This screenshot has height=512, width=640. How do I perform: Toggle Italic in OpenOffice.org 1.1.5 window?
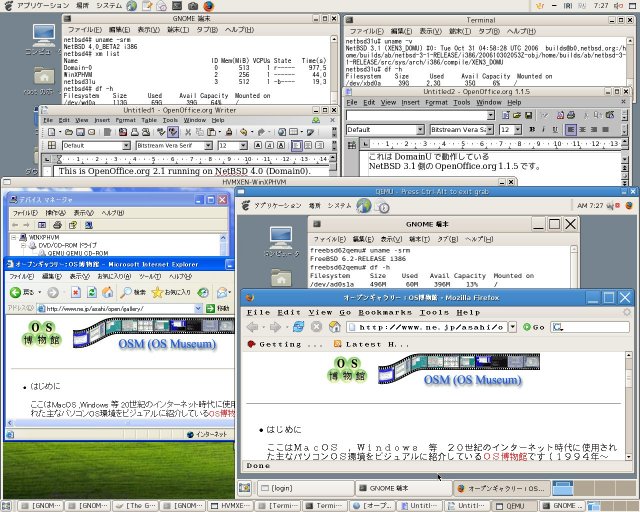tap(543, 129)
